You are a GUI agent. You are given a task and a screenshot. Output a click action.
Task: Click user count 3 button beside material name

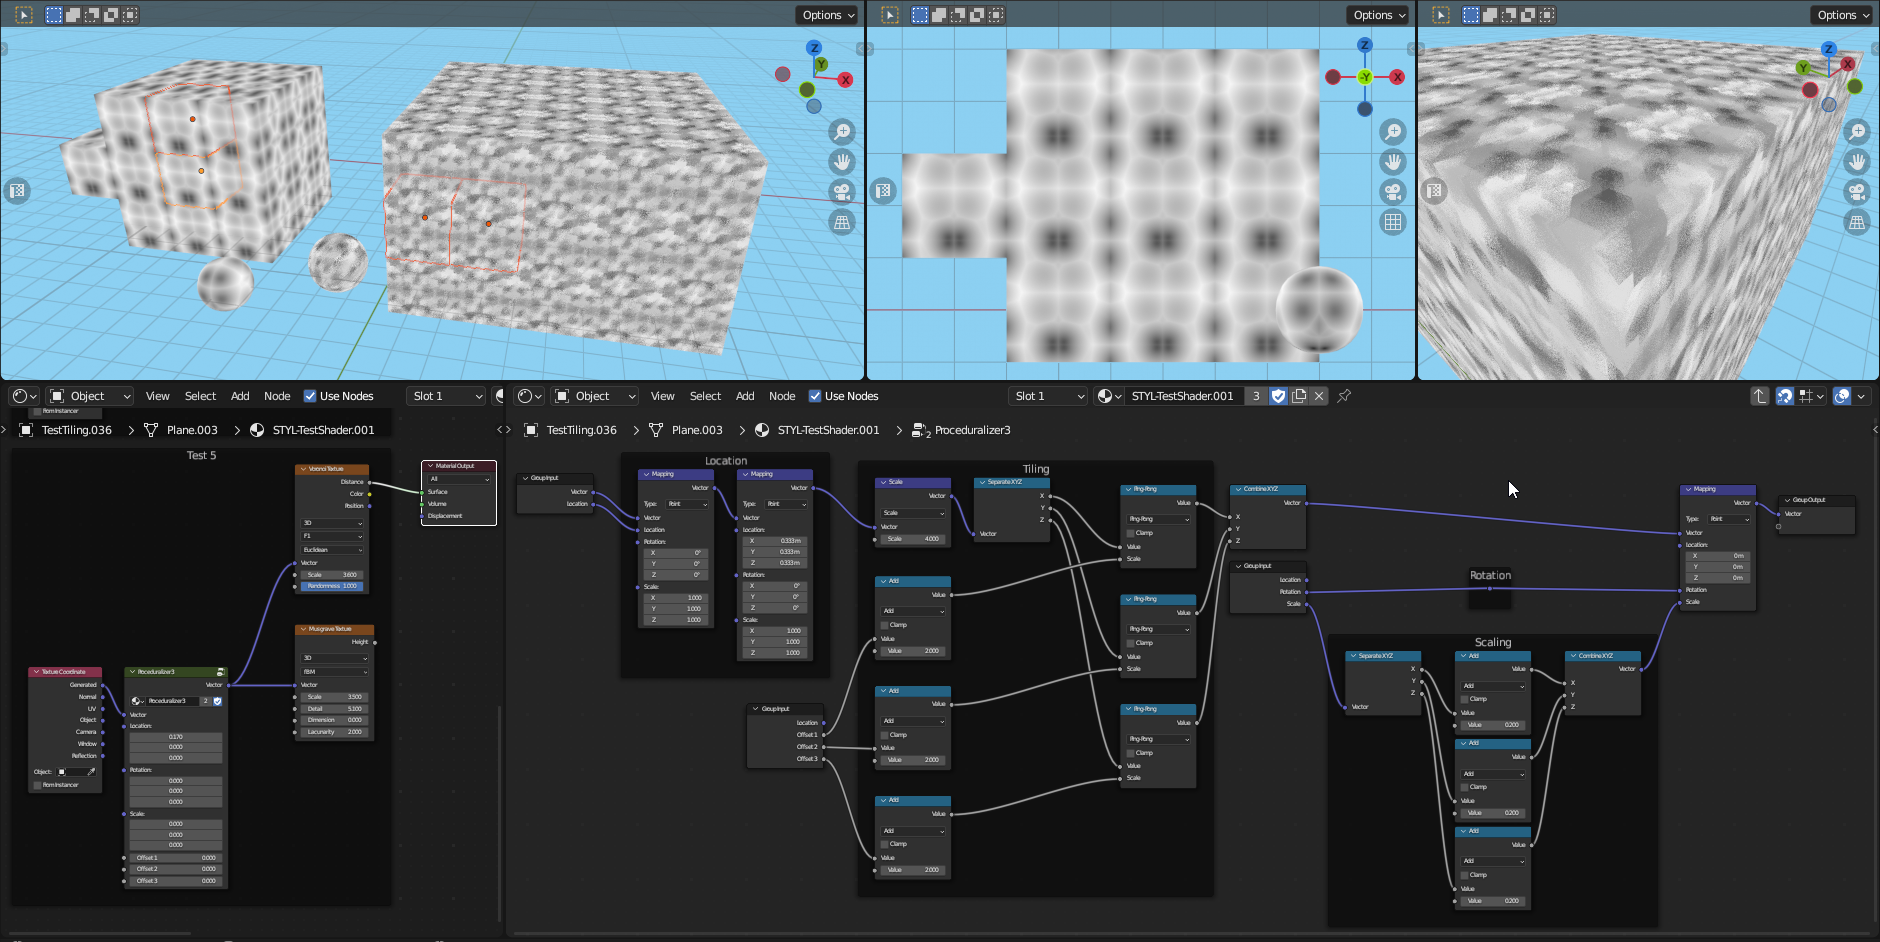(x=1256, y=396)
